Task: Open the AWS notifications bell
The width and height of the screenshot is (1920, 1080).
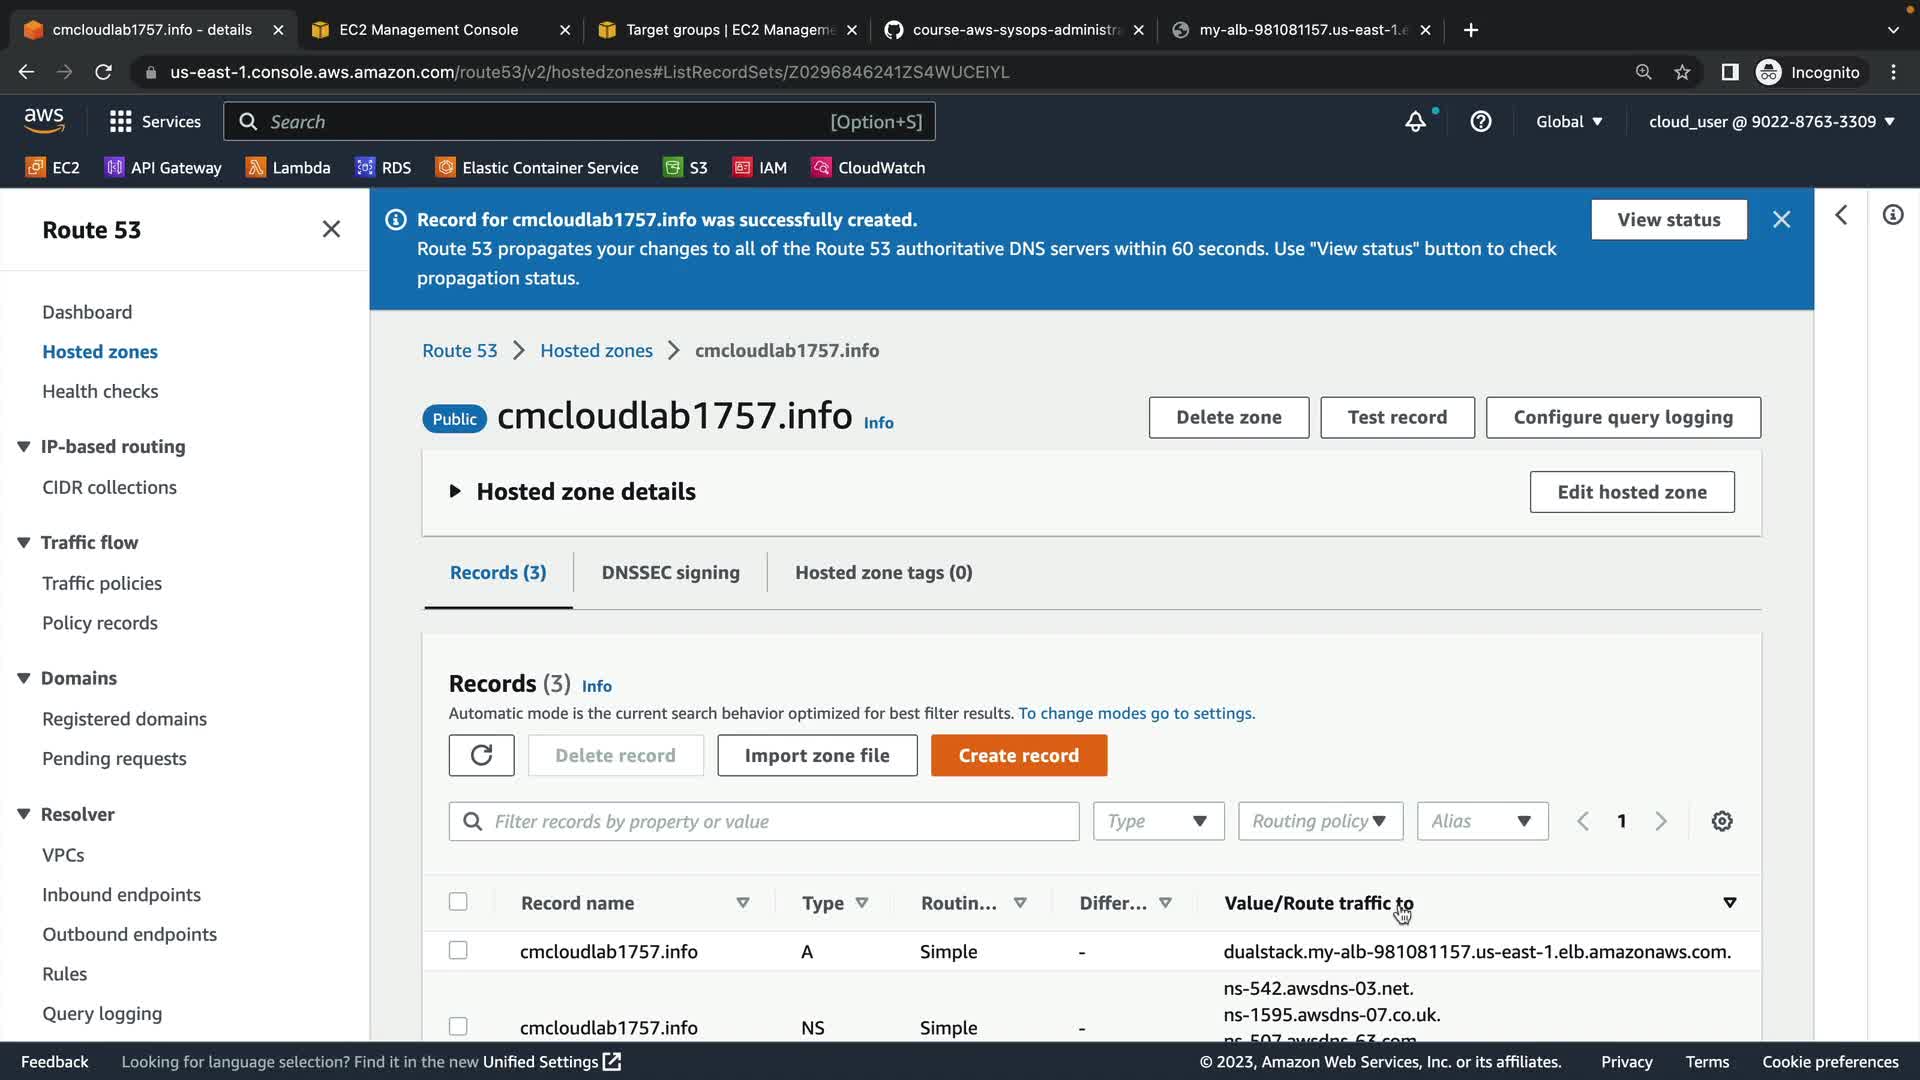Action: pos(1415,122)
